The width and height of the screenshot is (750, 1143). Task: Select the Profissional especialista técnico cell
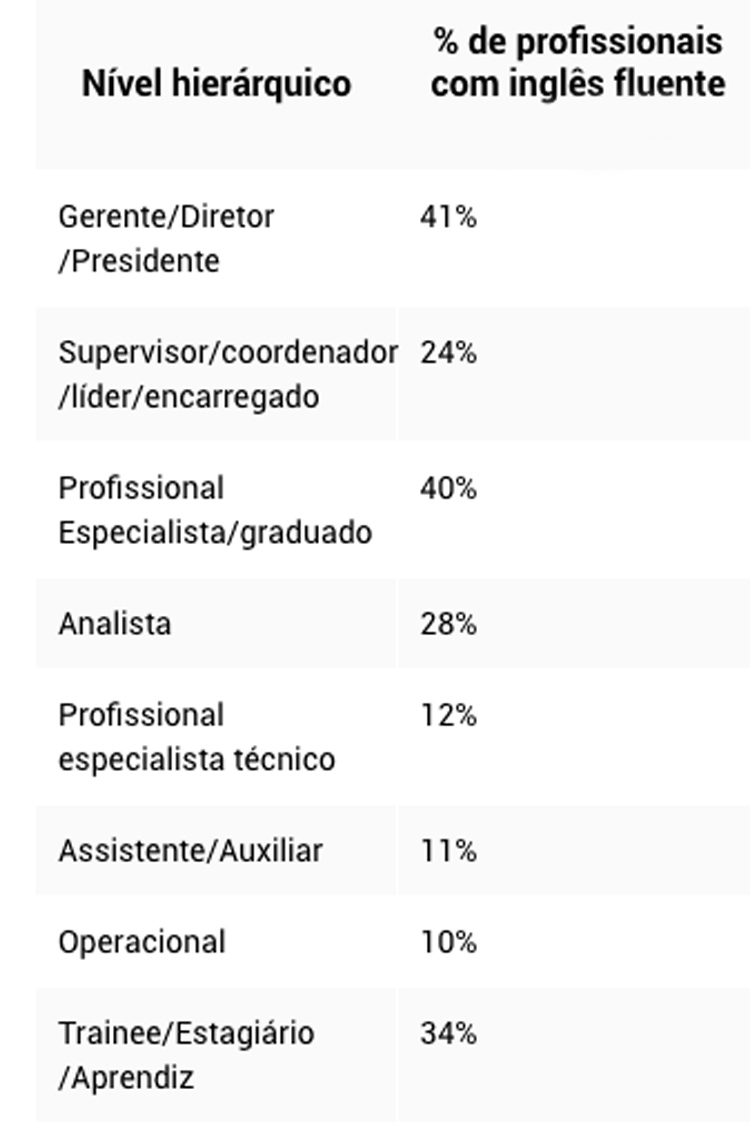click(196, 737)
